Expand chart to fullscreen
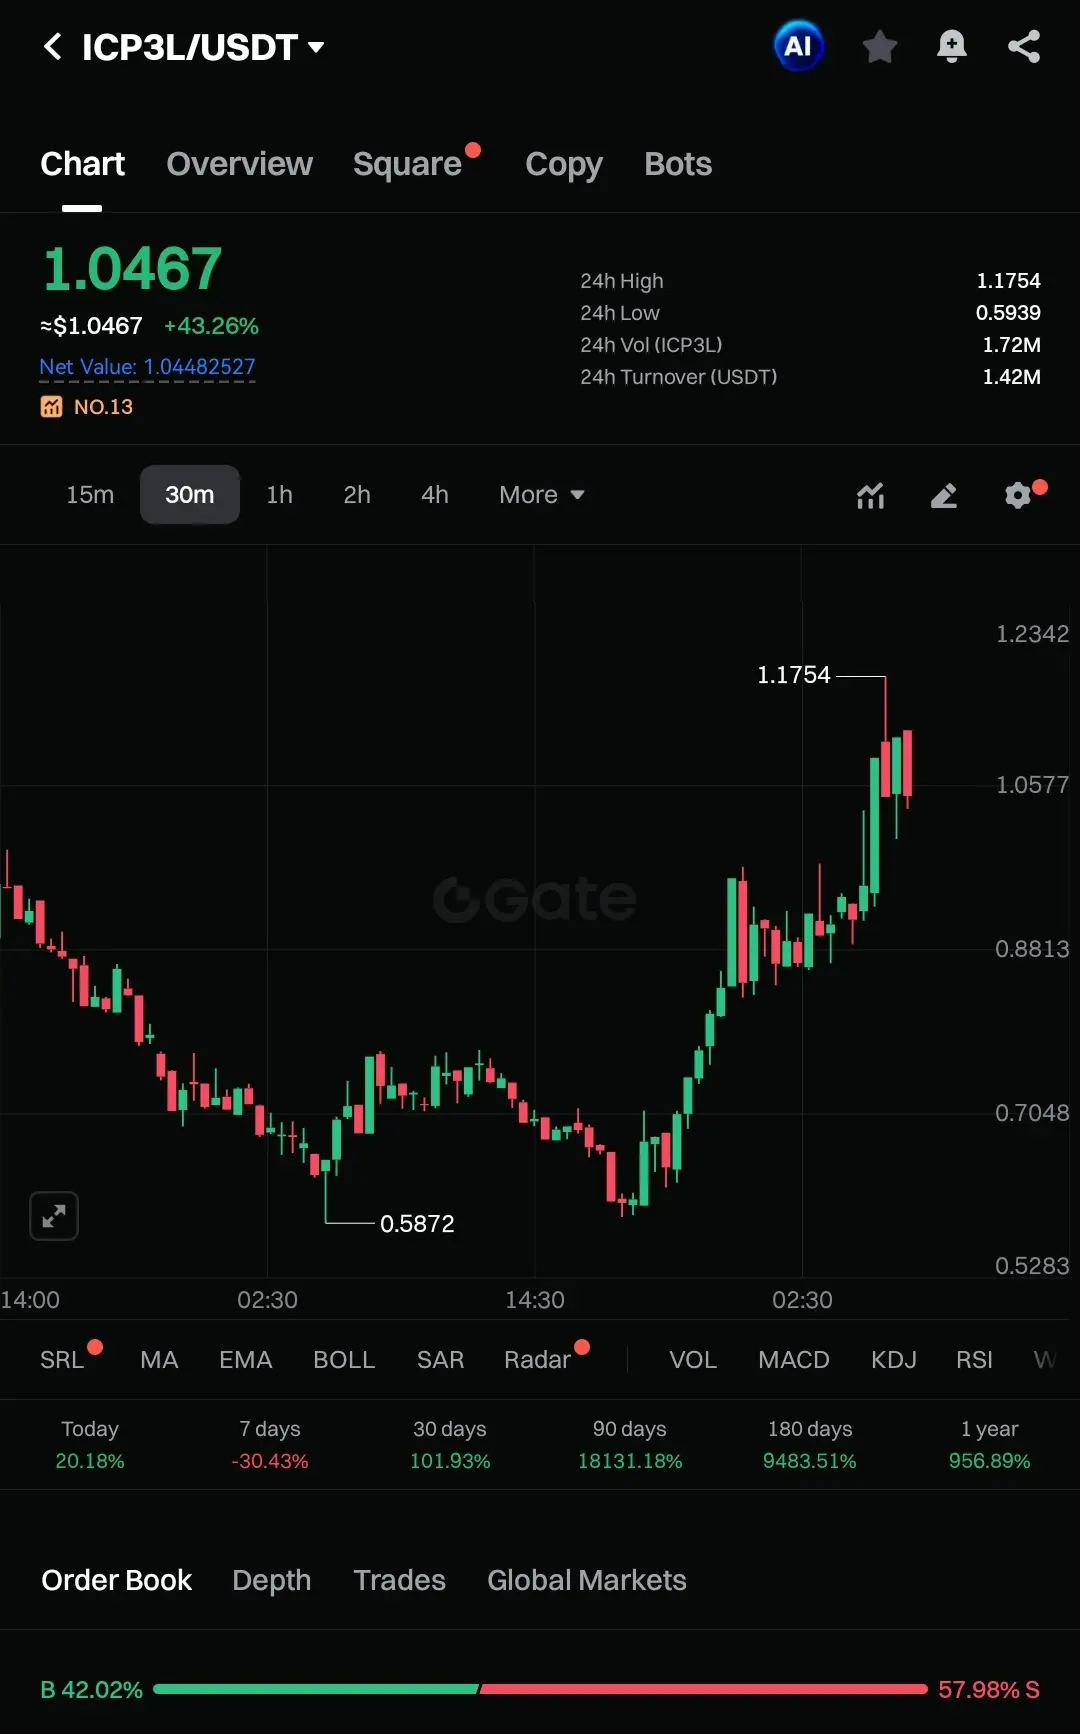The width and height of the screenshot is (1080, 1734). (x=54, y=1216)
